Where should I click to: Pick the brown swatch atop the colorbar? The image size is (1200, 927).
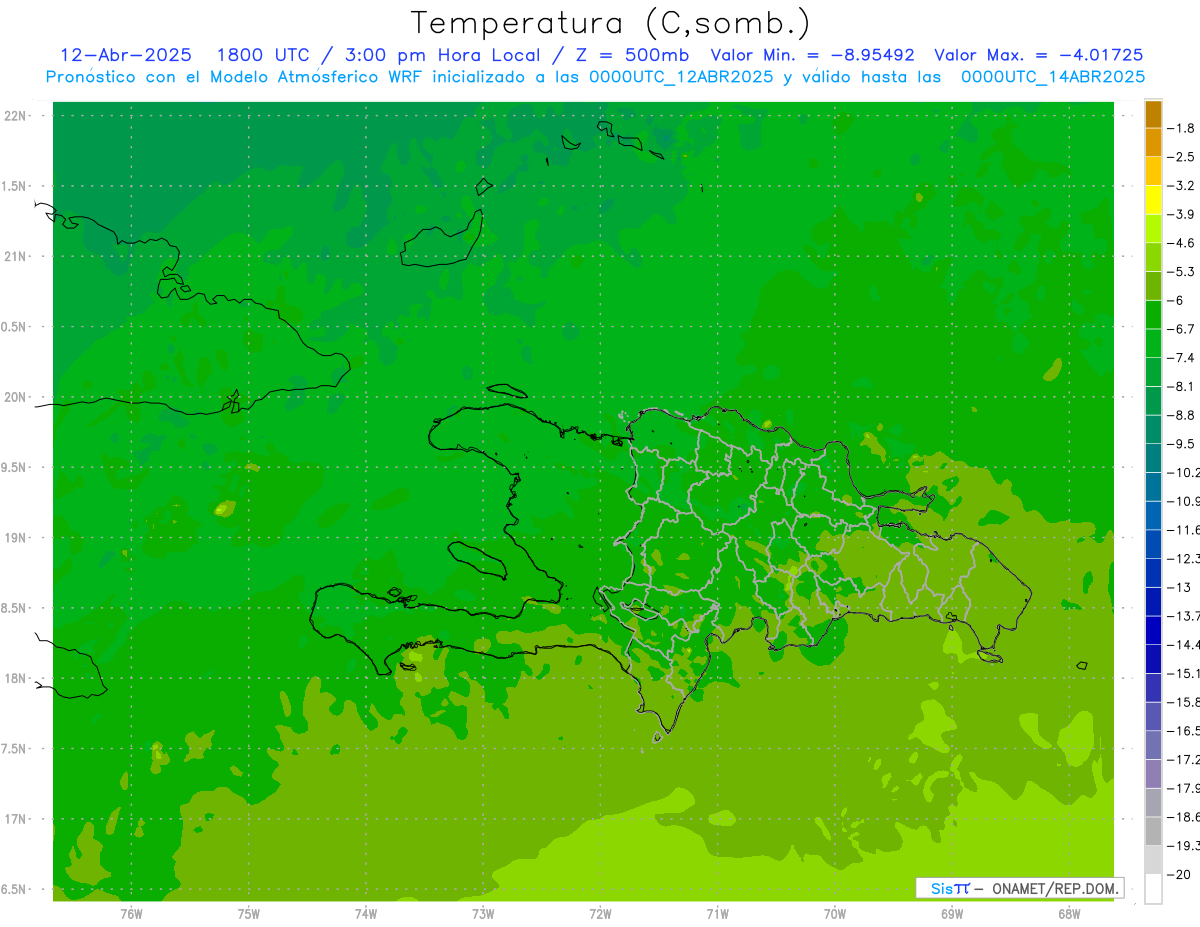1153,114
